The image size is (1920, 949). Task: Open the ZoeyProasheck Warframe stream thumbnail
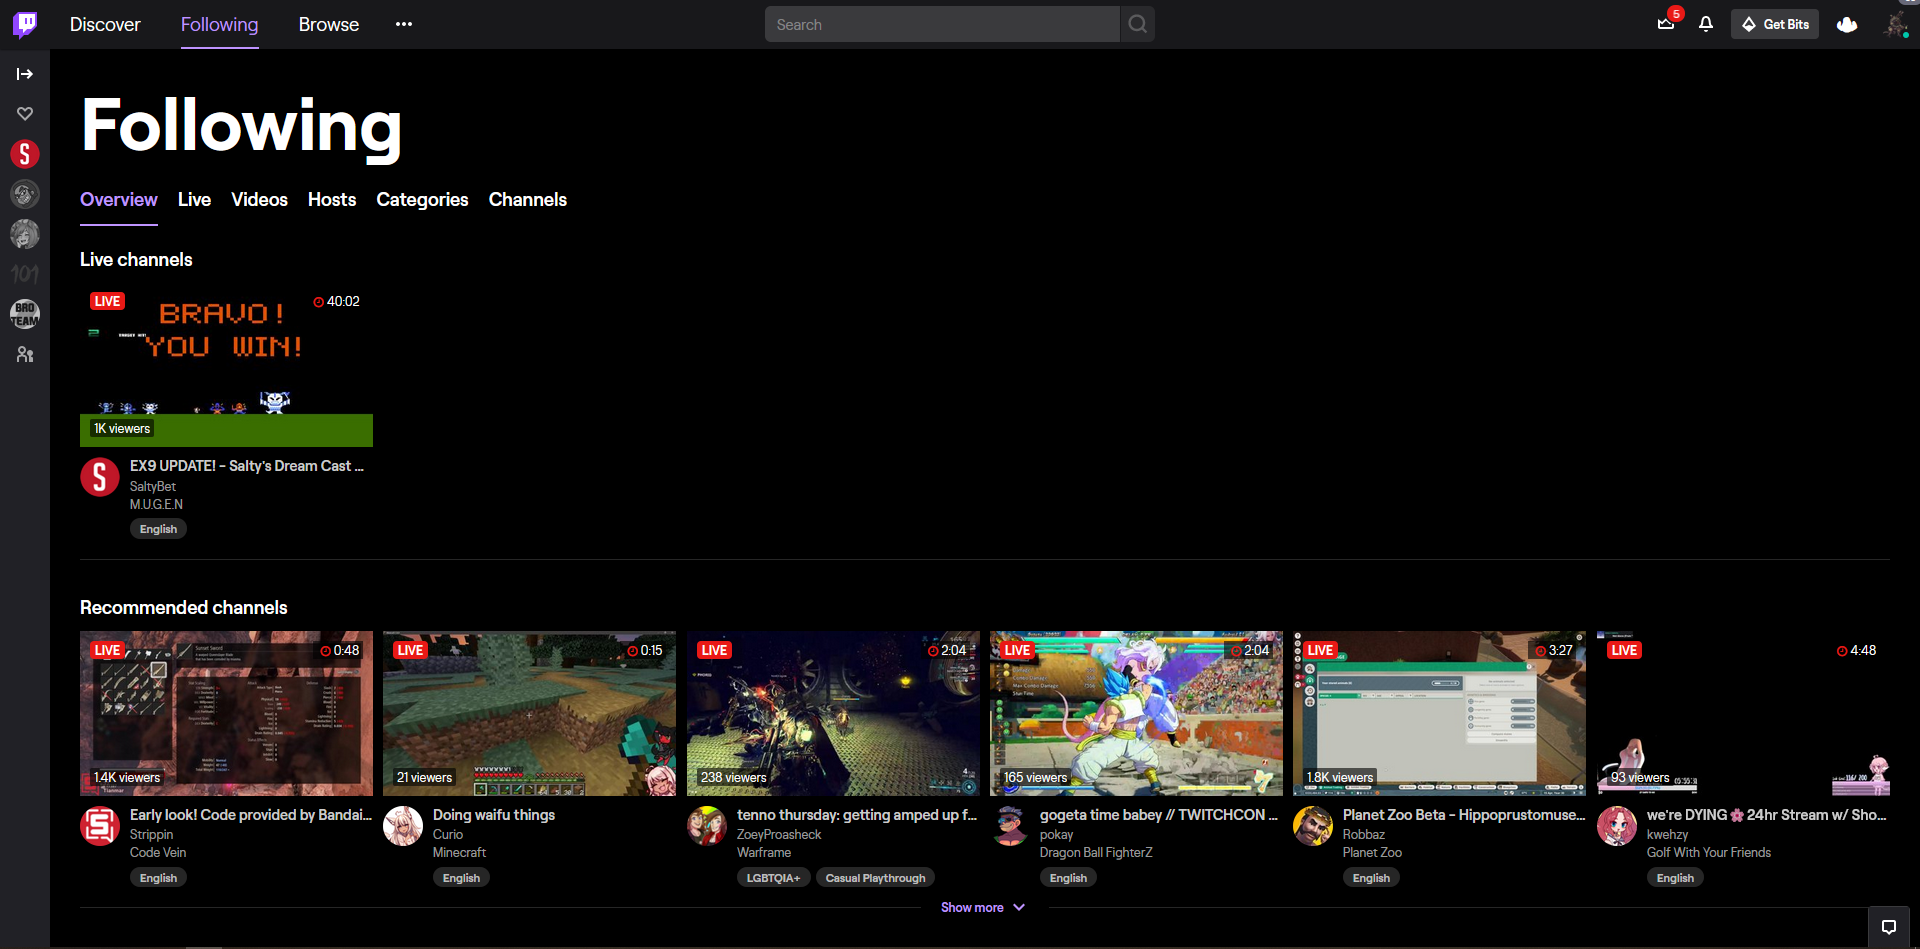(833, 713)
